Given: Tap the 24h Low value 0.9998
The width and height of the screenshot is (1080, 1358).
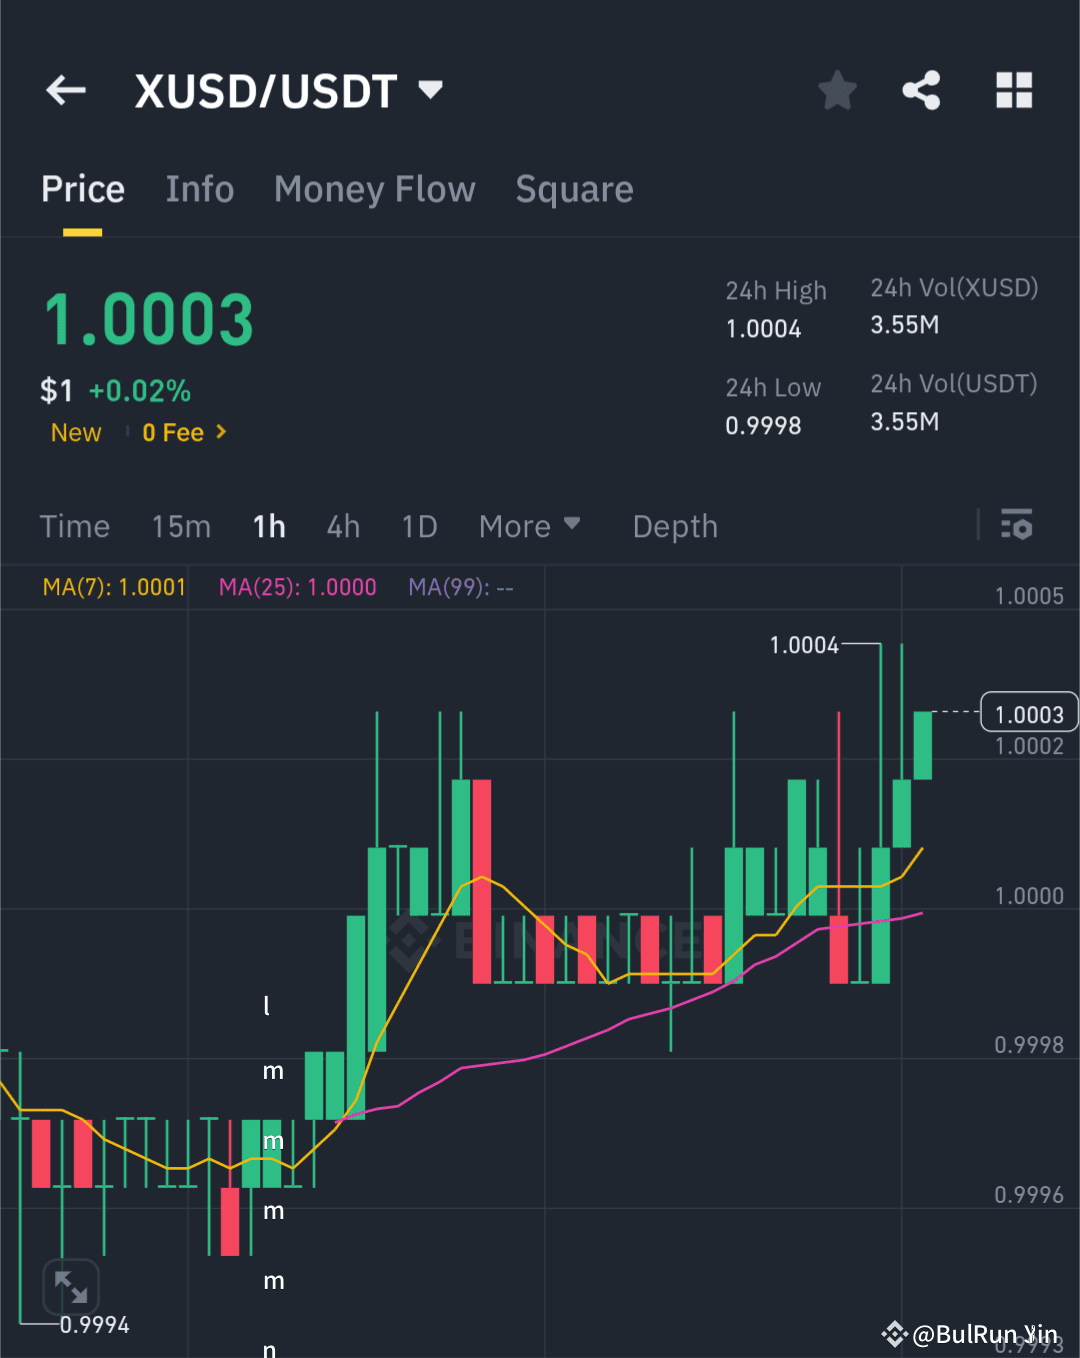Looking at the screenshot, I should pyautogui.click(x=763, y=426).
